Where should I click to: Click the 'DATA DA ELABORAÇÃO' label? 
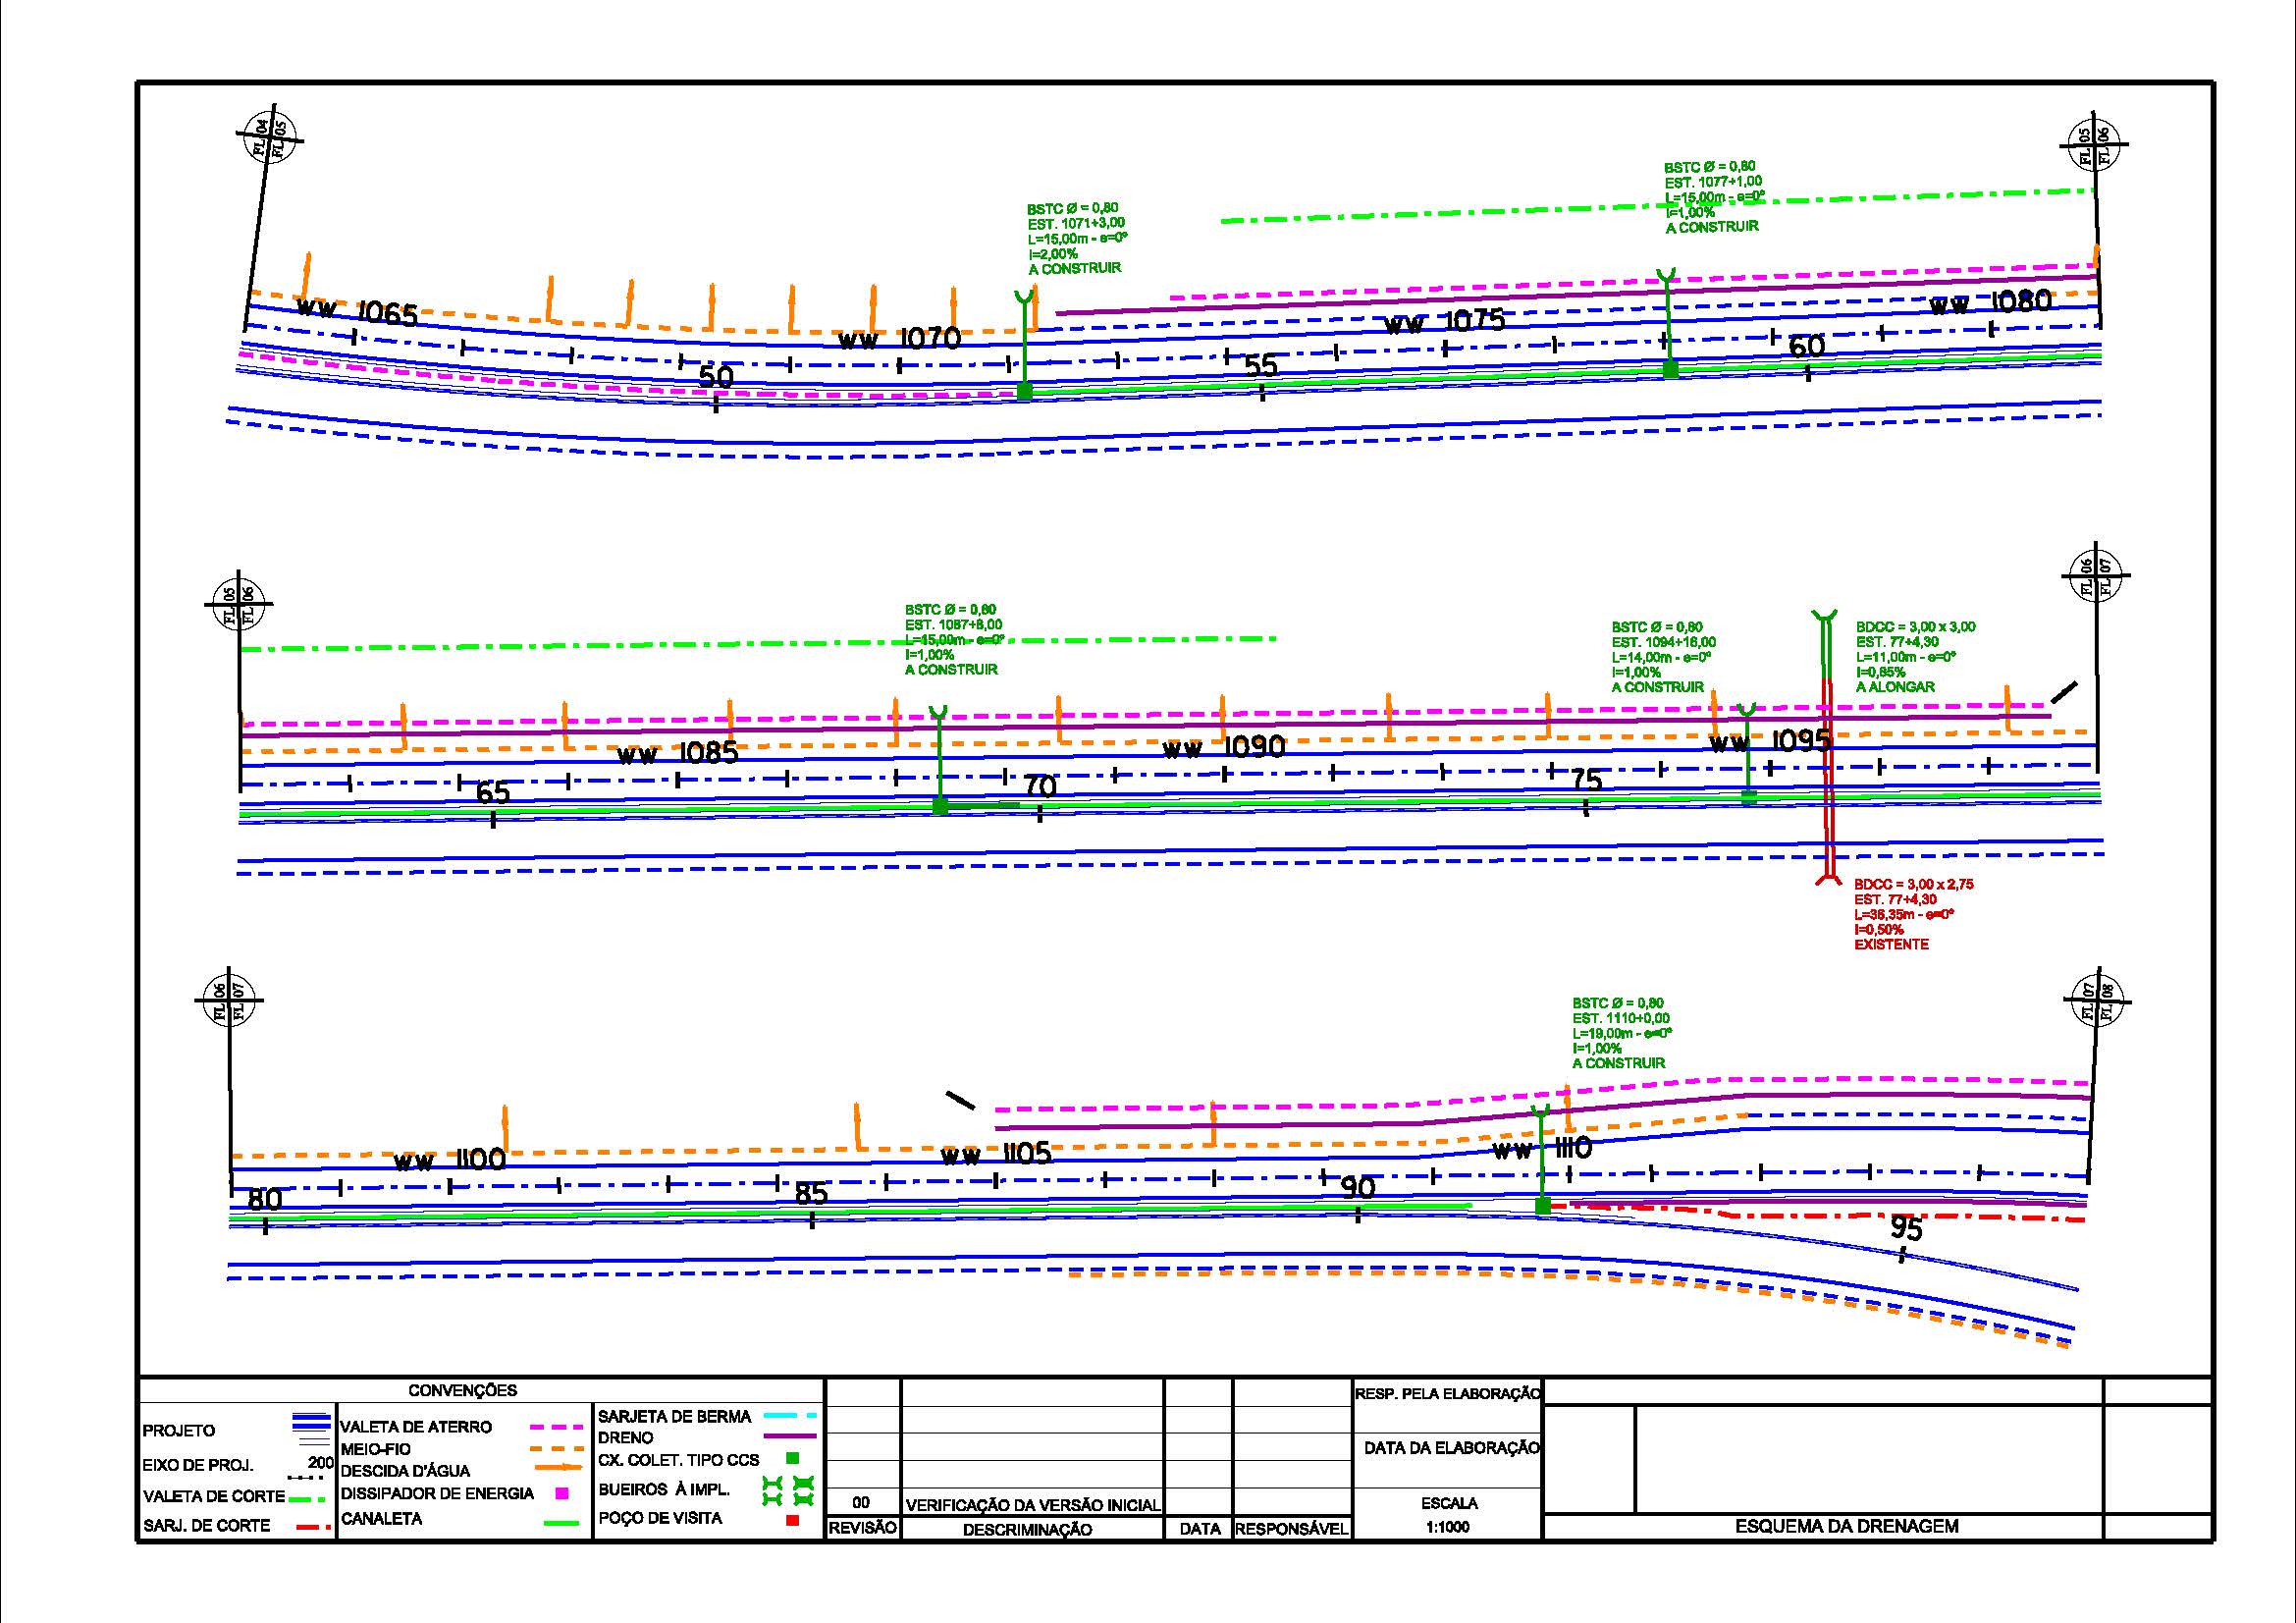pos(1451,1447)
